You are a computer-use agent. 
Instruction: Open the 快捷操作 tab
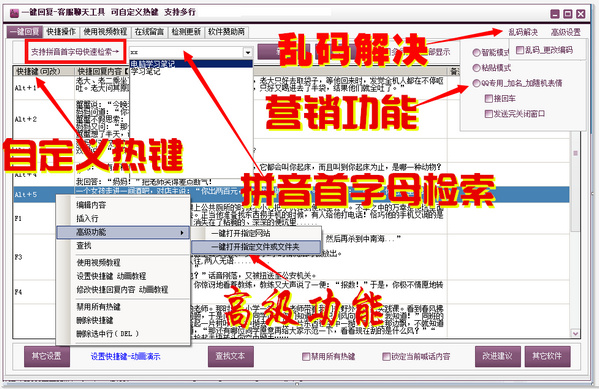tap(61, 32)
